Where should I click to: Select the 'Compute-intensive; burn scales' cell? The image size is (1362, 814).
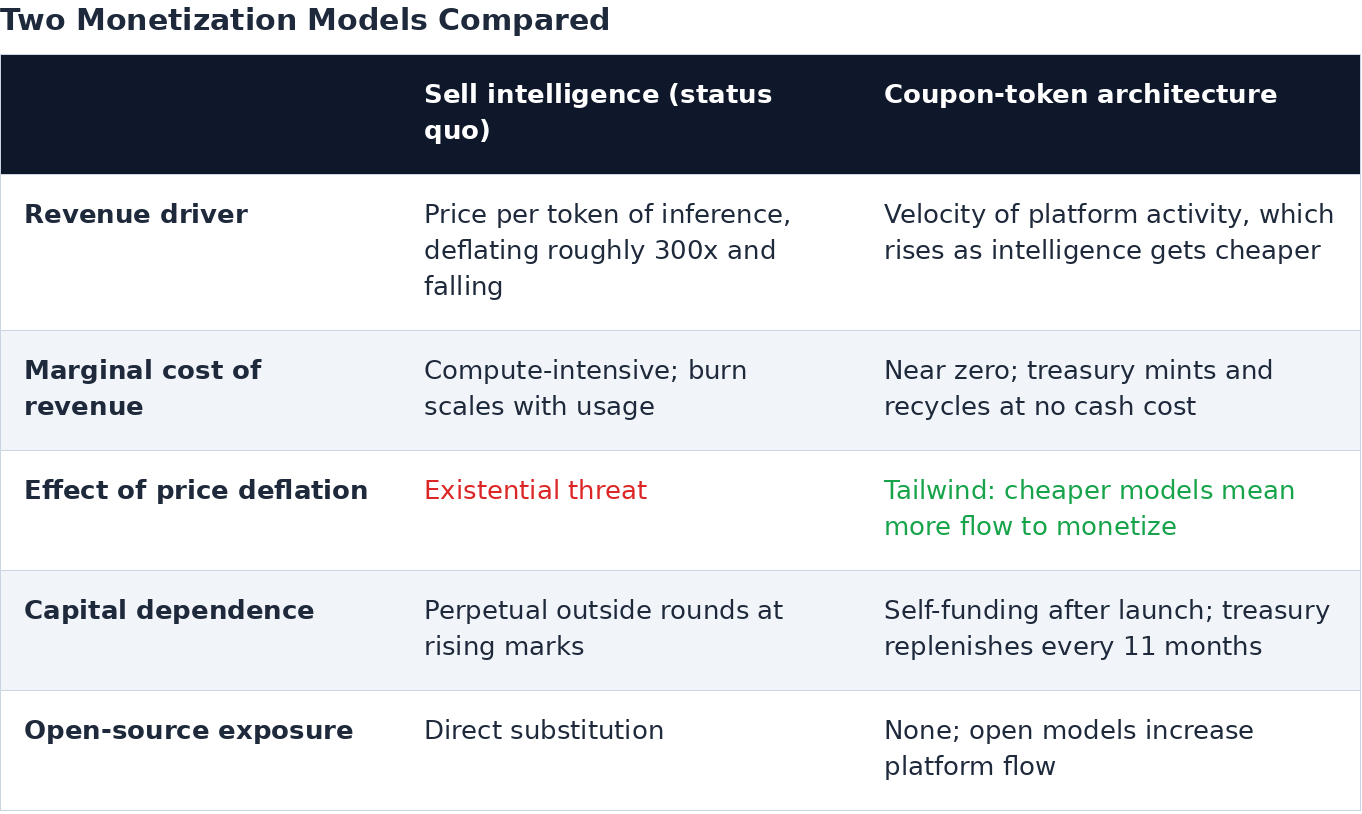point(630,390)
